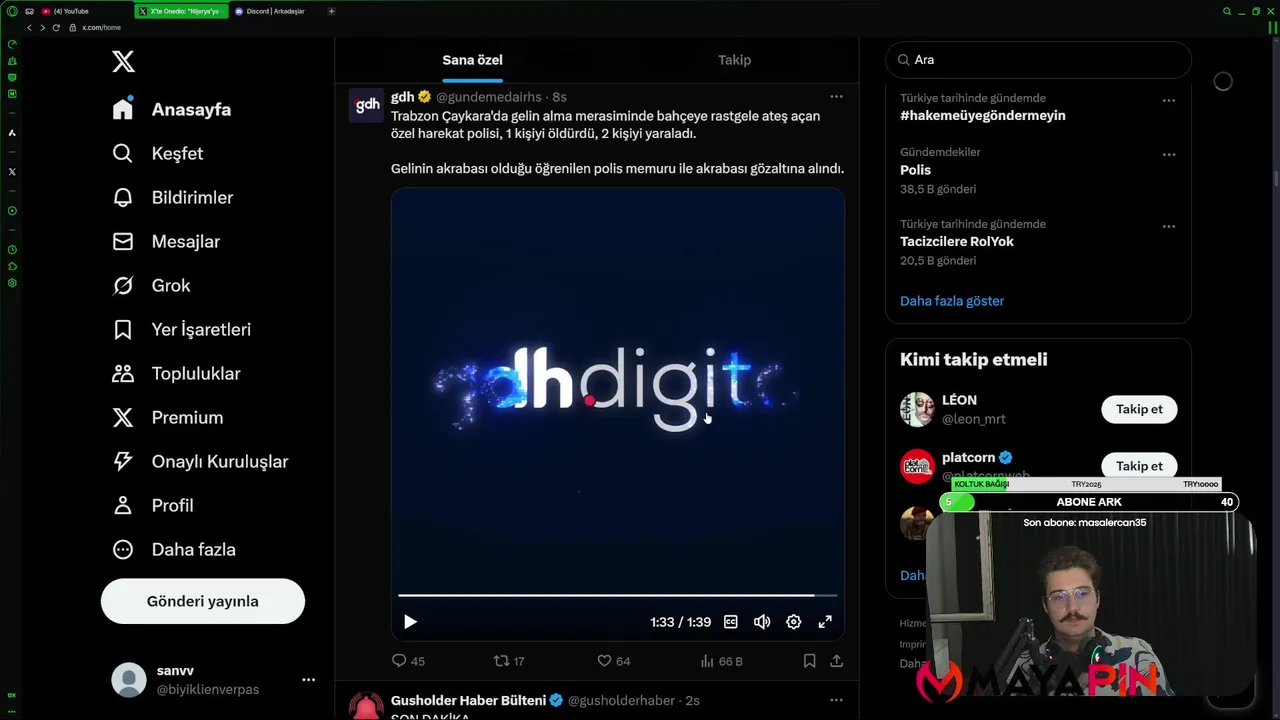Like the gdh tweet with 64 likes

pos(613,661)
